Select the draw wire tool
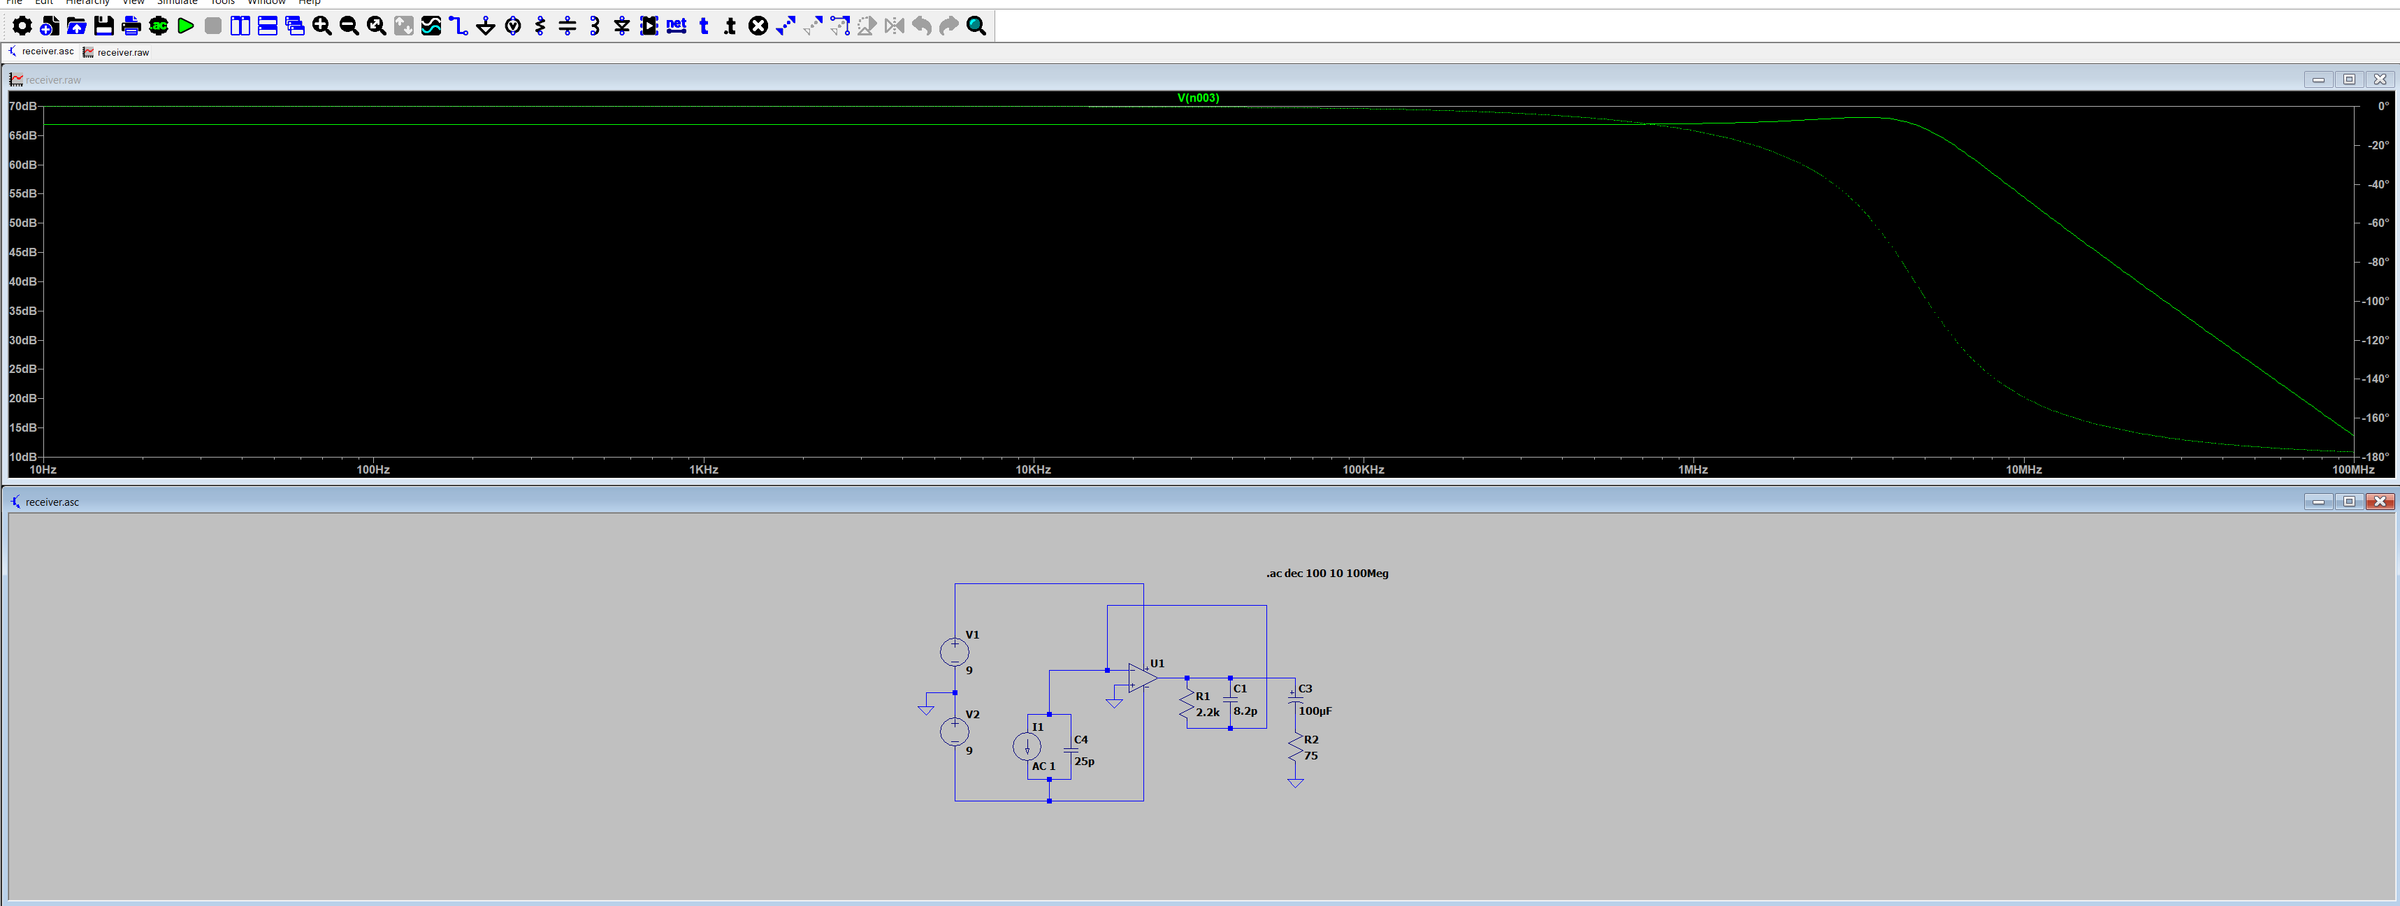Viewport: 2400px width, 906px height. [458, 26]
